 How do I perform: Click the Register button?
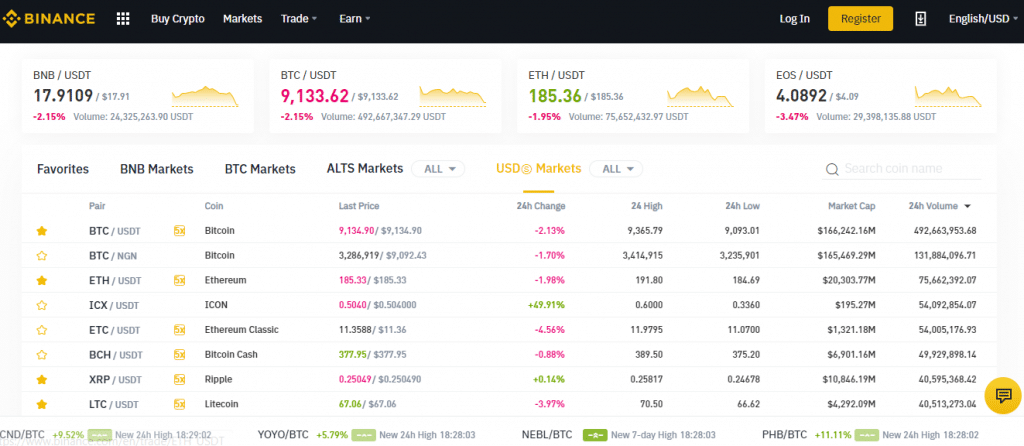tap(861, 19)
